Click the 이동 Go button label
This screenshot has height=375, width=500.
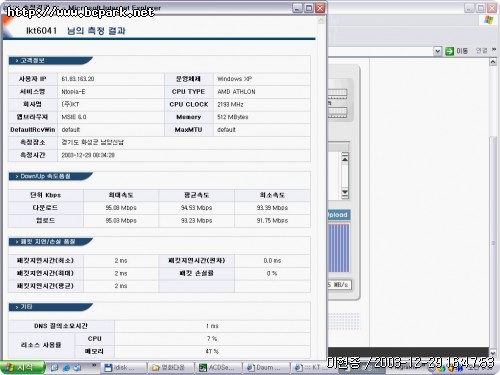tap(462, 51)
